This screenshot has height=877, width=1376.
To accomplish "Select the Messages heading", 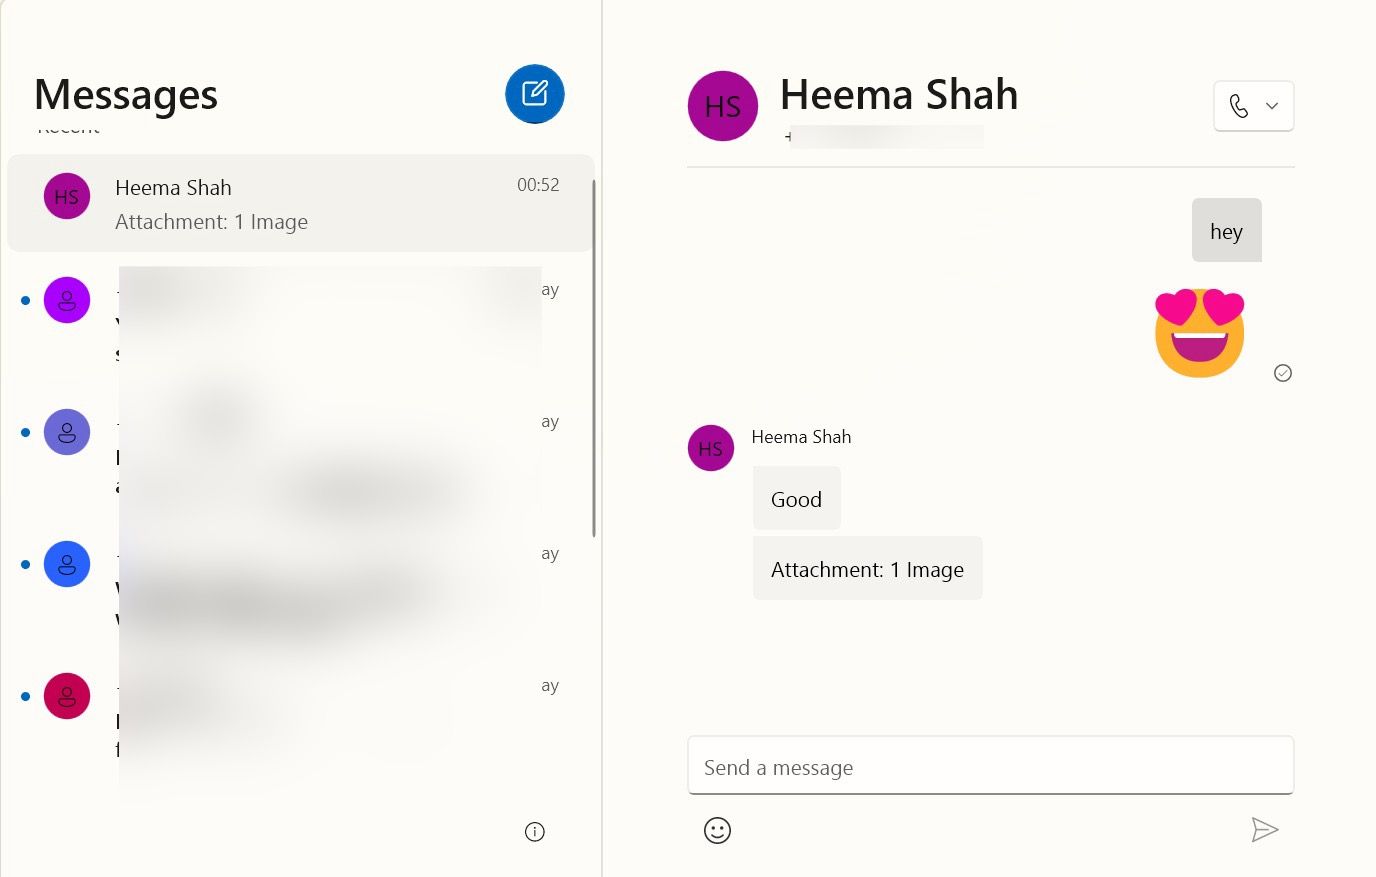I will coord(125,94).
